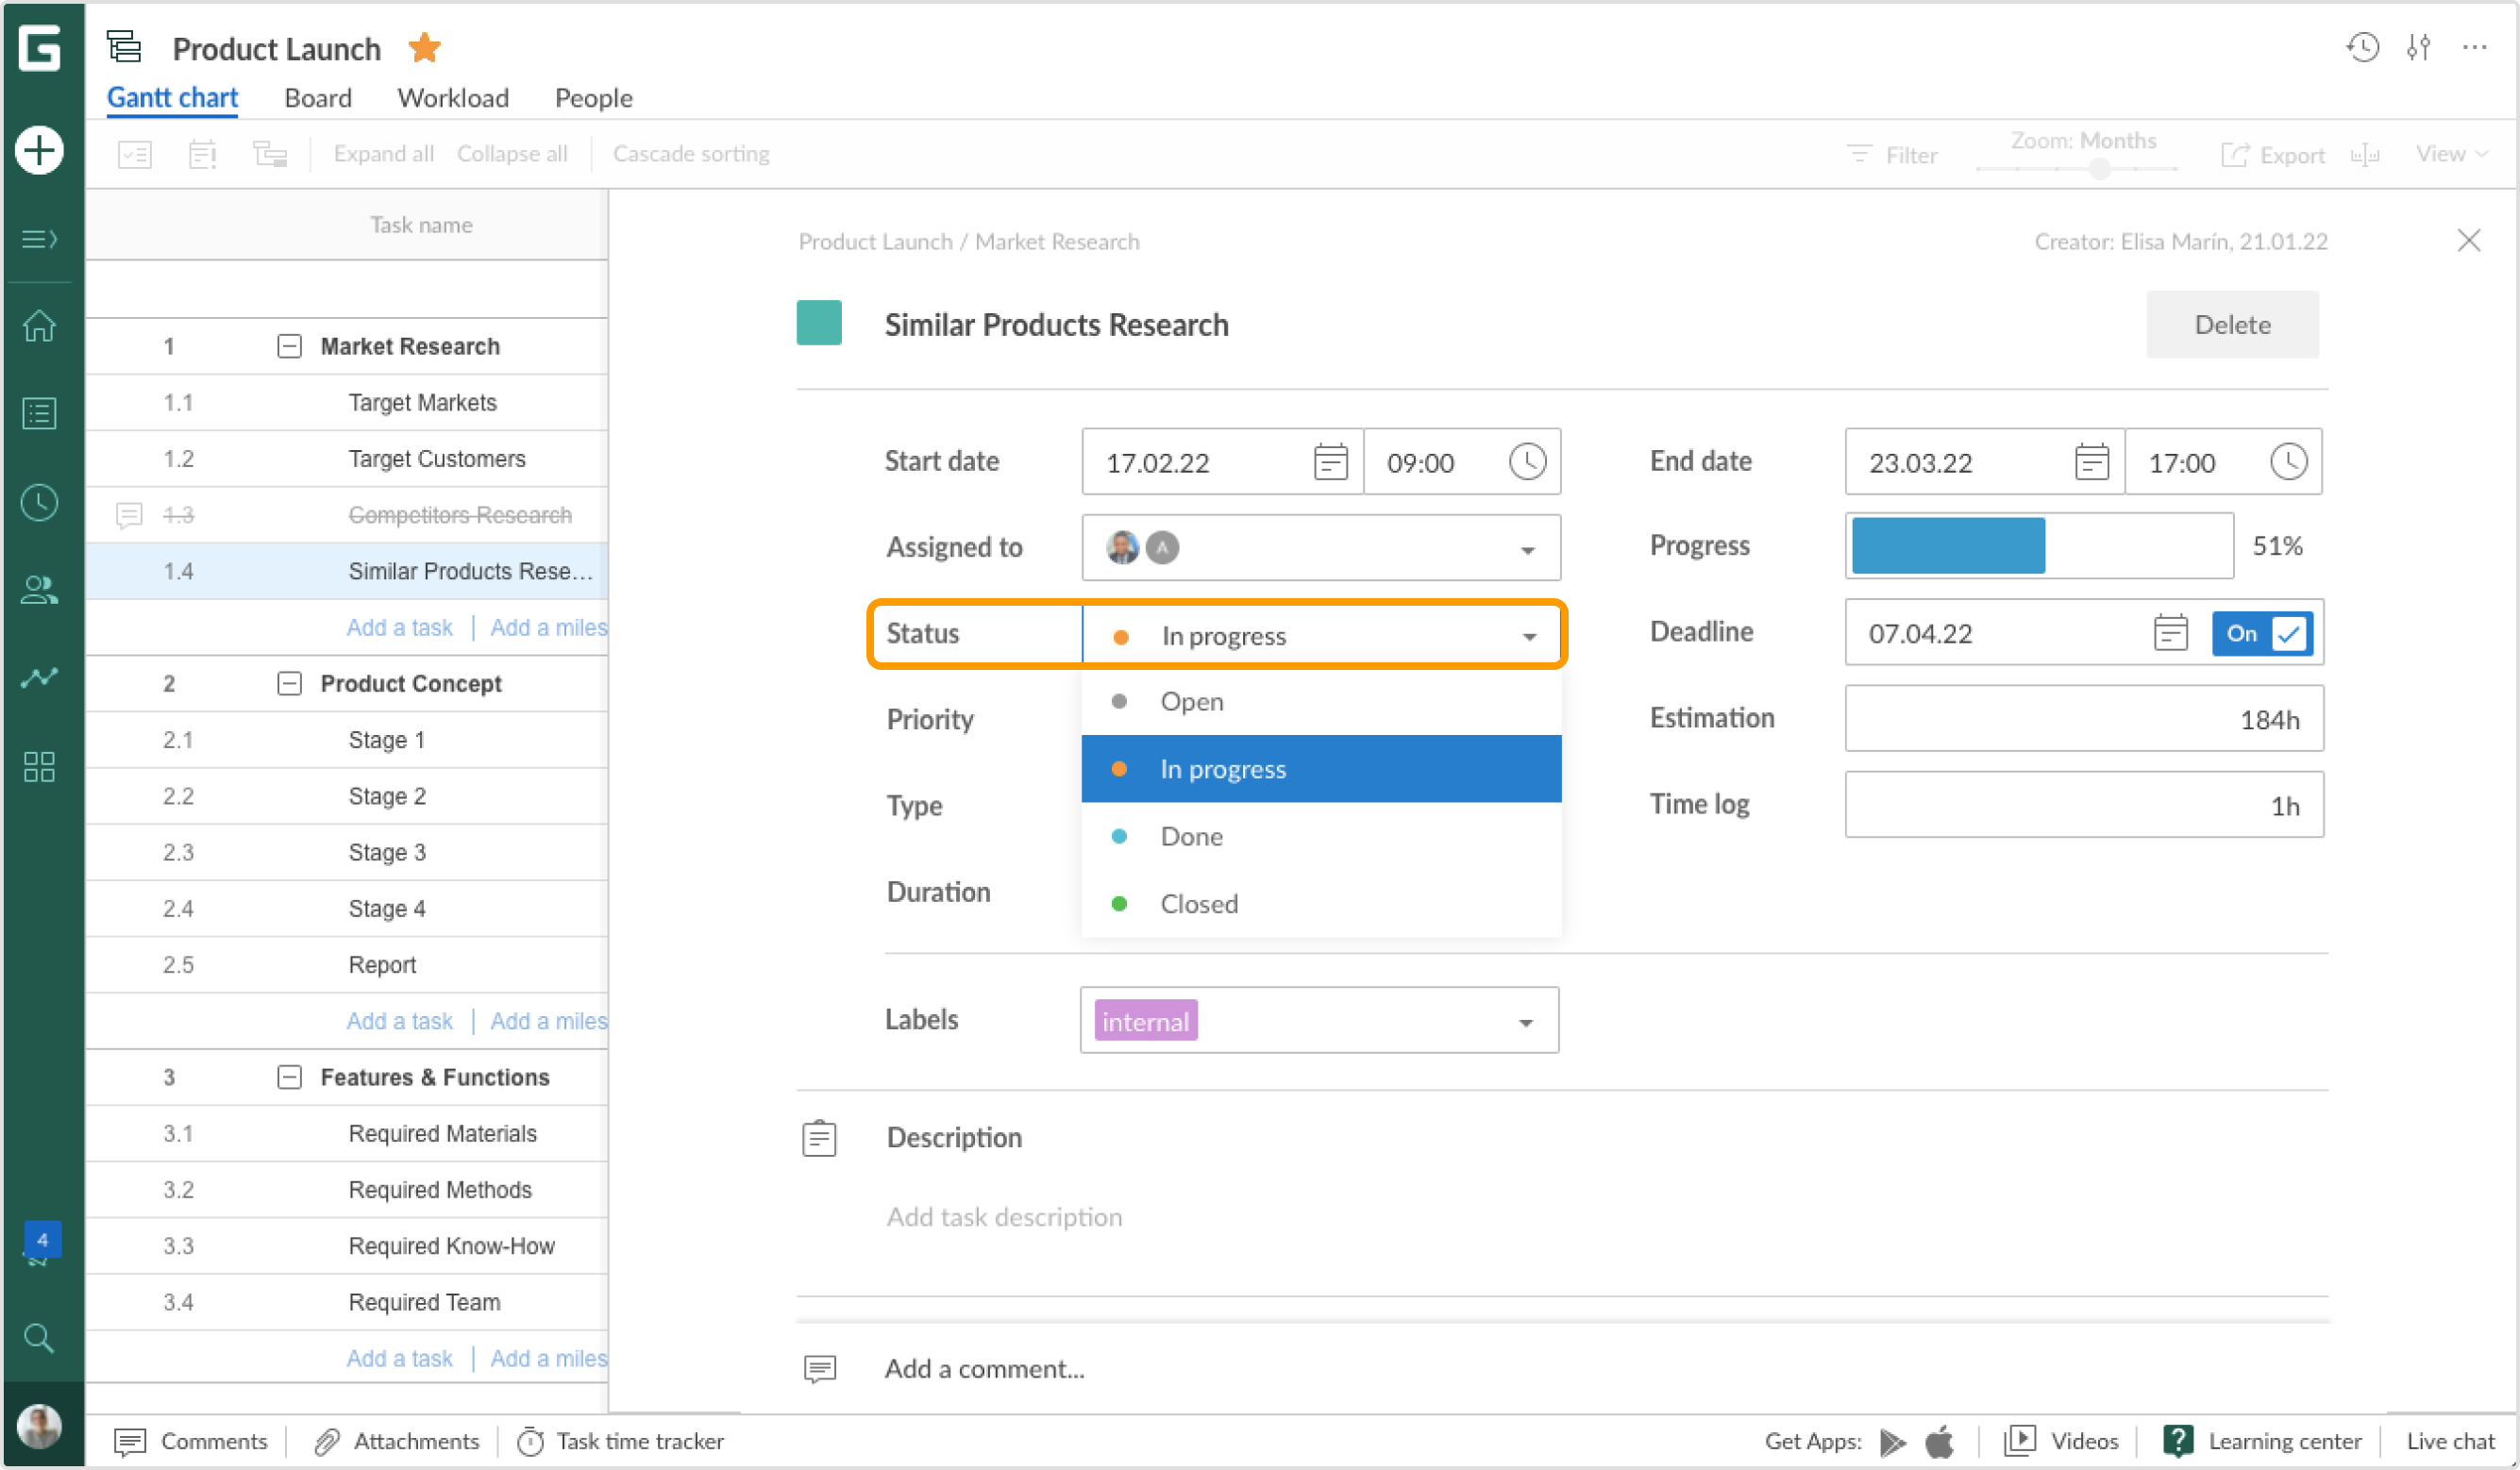Click the Zoom Months slider handle
Viewport: 2520px width, 1470px height.
(2100, 170)
